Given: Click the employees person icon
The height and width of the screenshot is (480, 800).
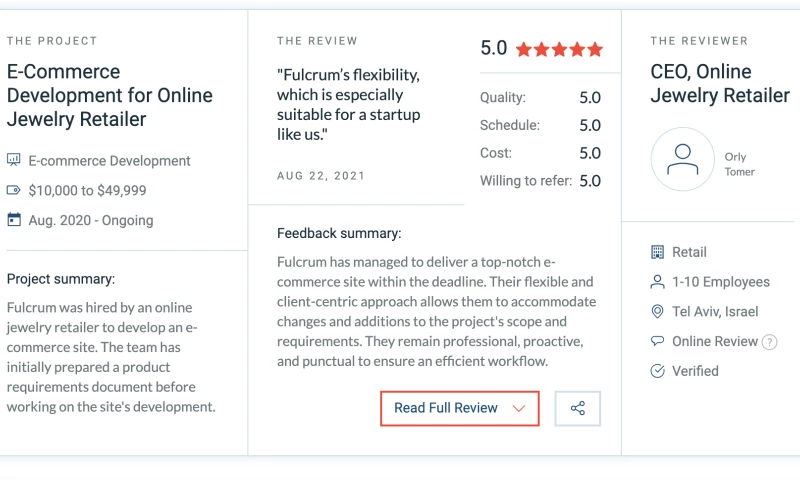Looking at the screenshot, I should pos(657,282).
